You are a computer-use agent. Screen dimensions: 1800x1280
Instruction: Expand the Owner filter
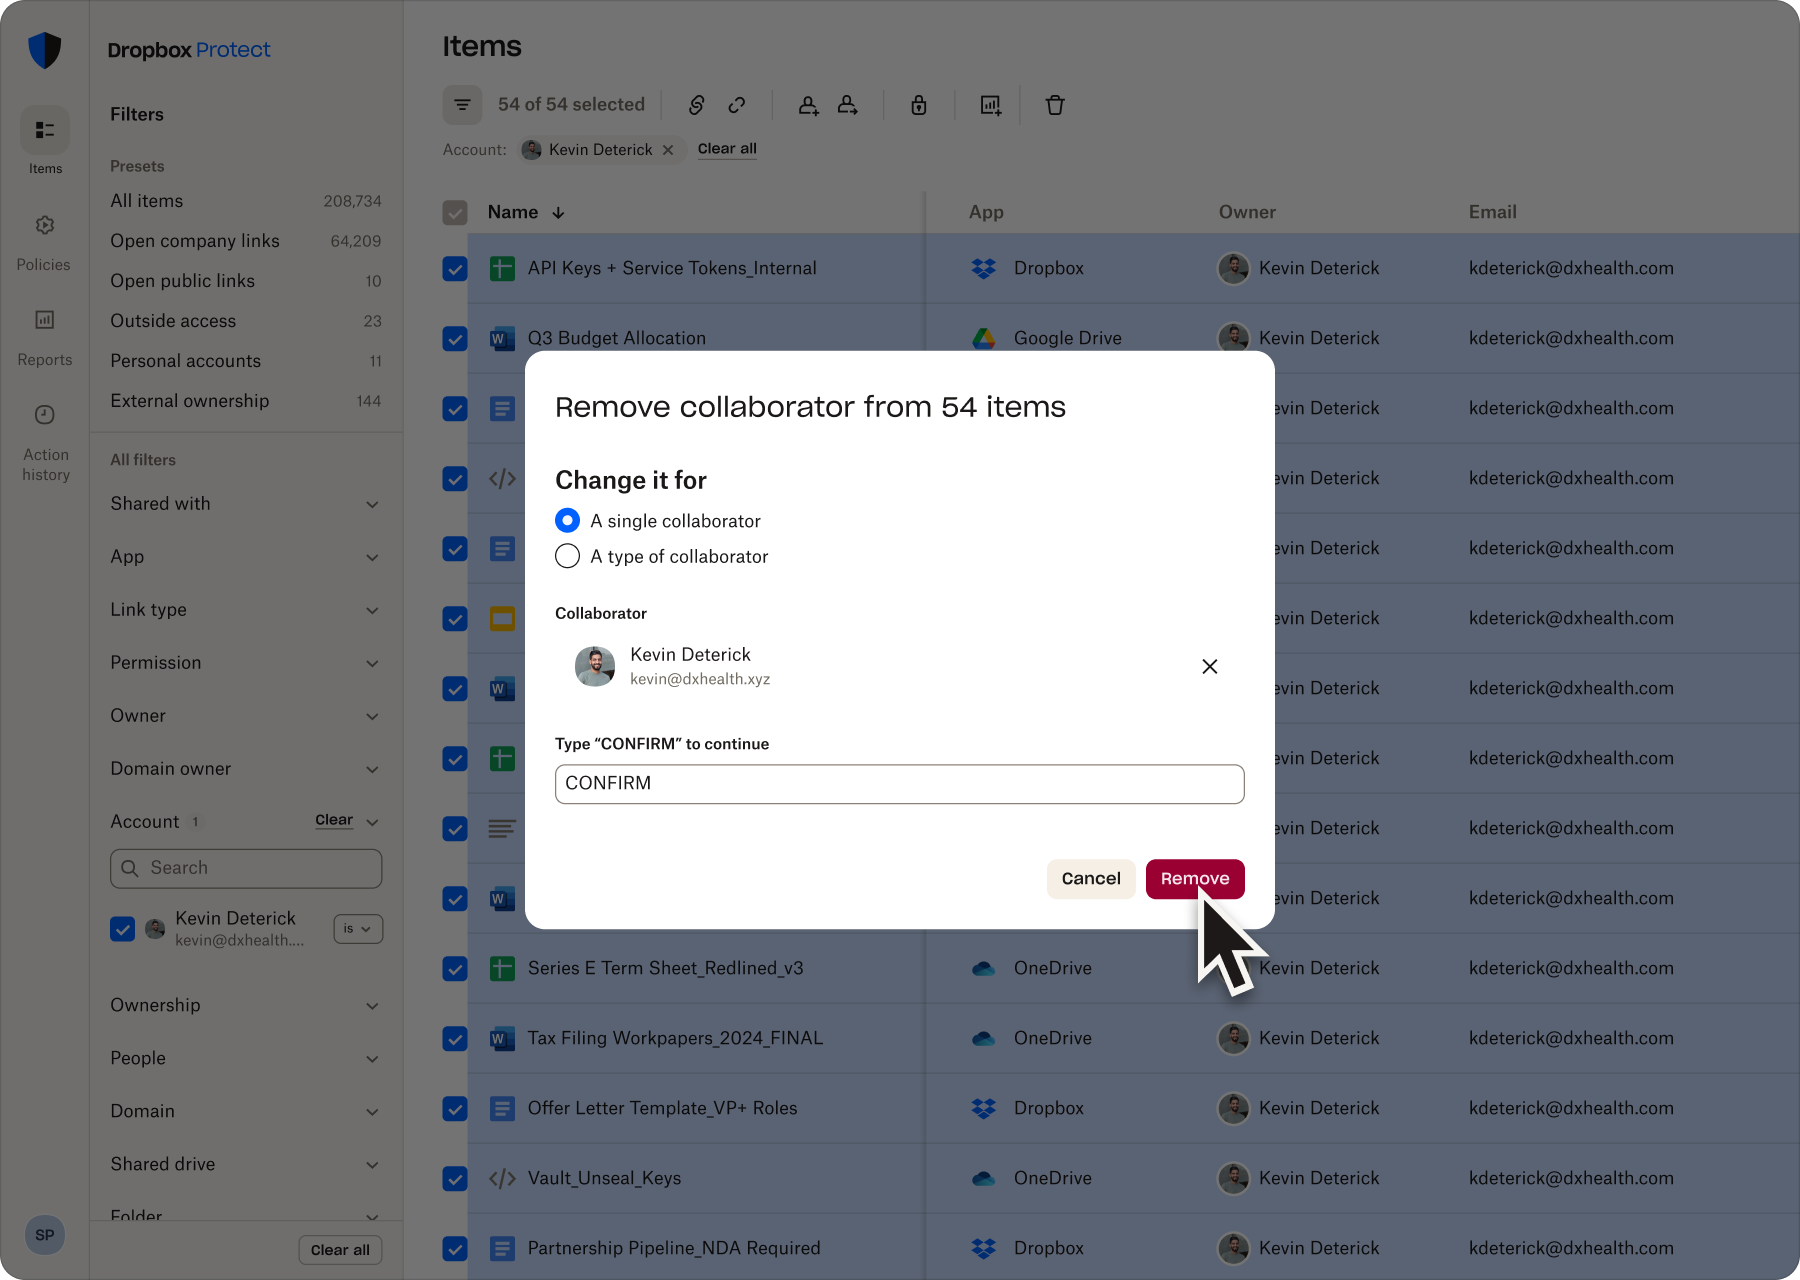click(245, 716)
